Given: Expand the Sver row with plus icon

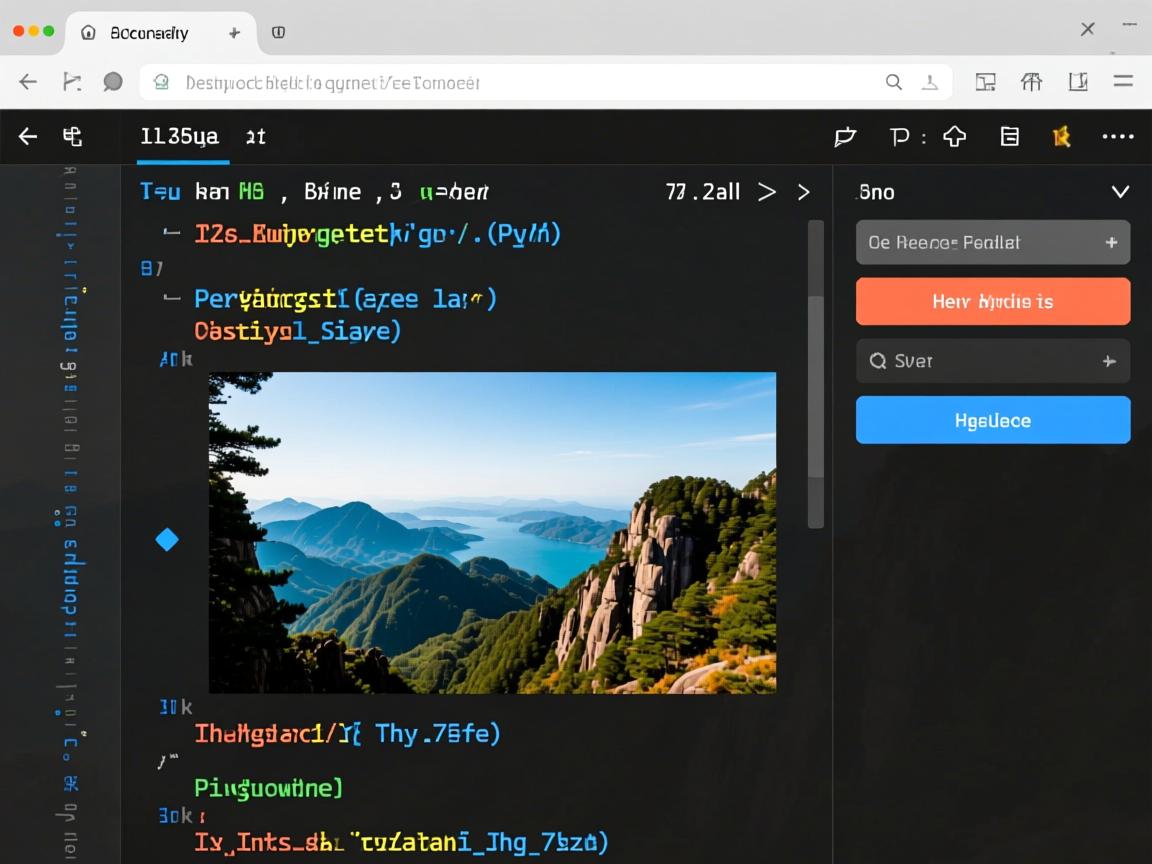Looking at the screenshot, I should tap(1109, 361).
